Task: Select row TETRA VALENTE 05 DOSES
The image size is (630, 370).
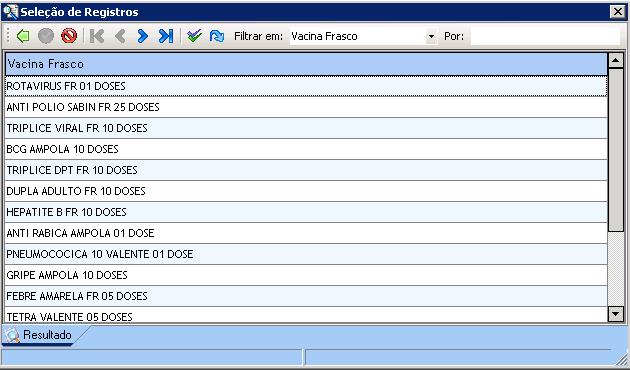Action: (306, 315)
